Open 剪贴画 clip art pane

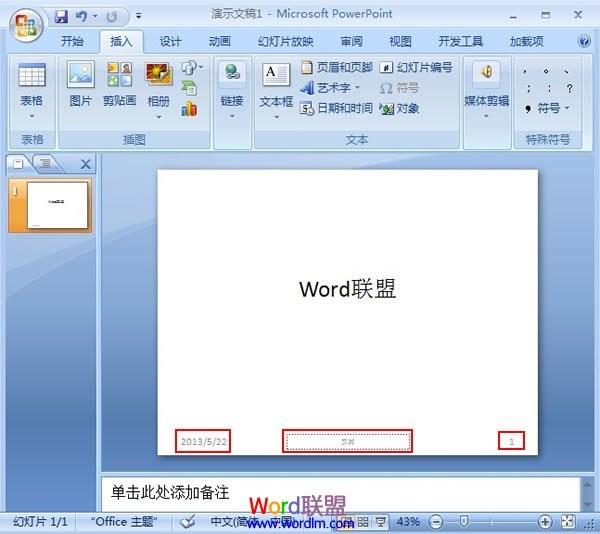coord(119,83)
